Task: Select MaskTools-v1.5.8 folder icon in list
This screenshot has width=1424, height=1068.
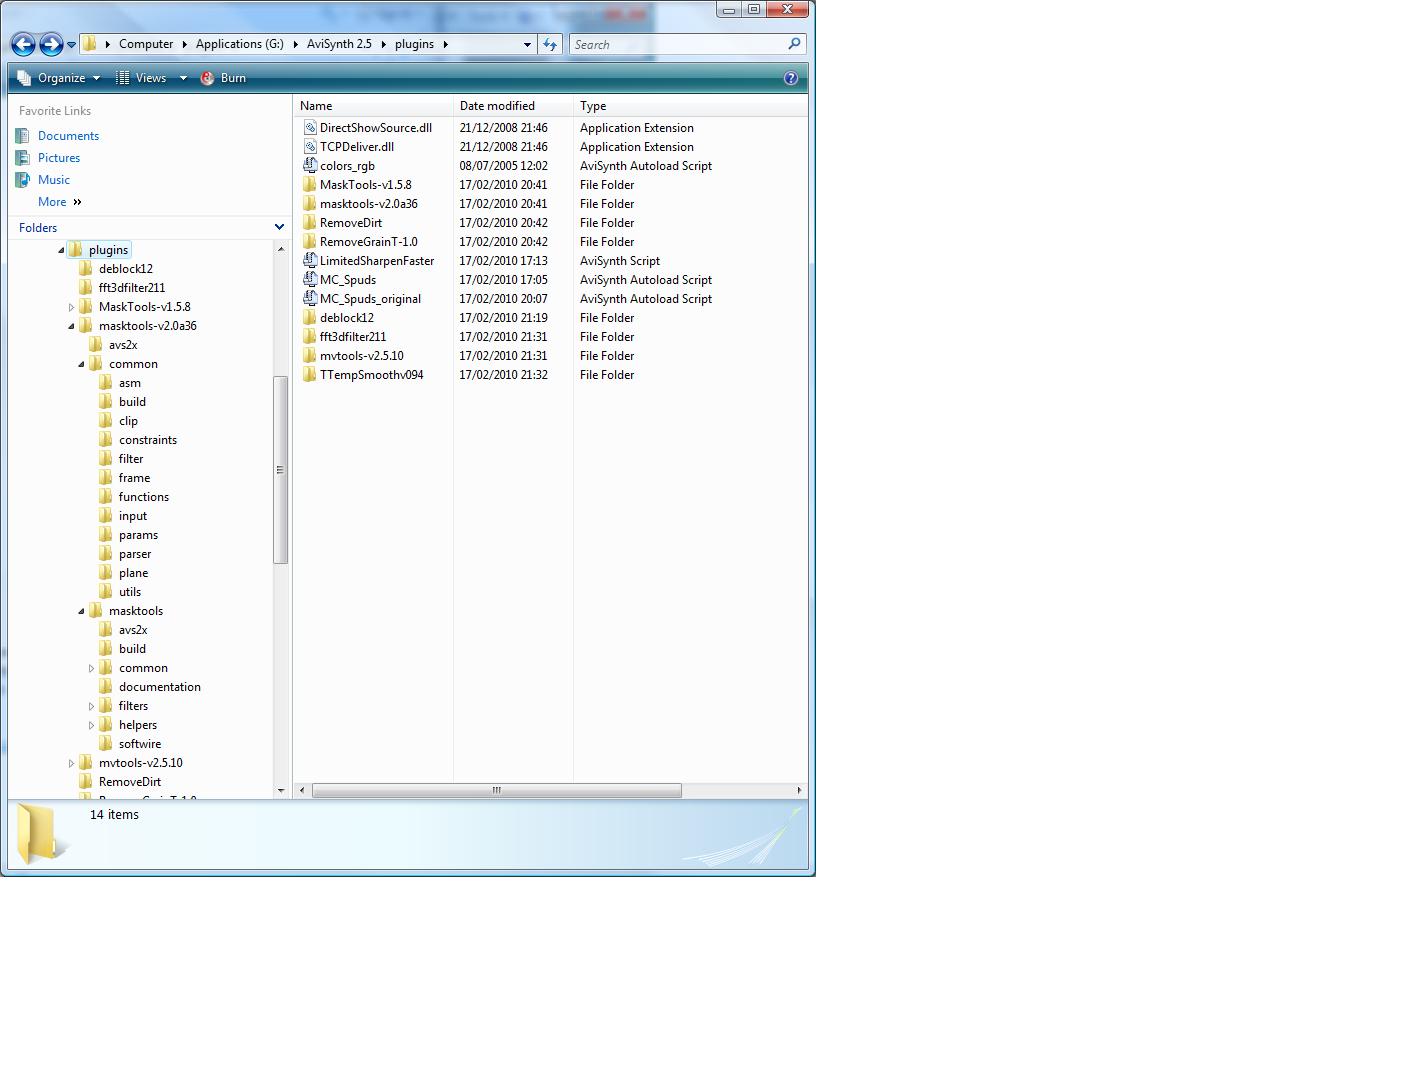Action: coord(310,185)
